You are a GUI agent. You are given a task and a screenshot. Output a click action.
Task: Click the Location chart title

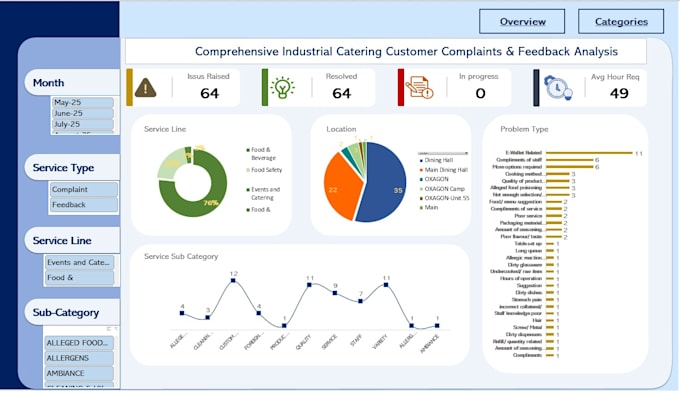tap(341, 129)
